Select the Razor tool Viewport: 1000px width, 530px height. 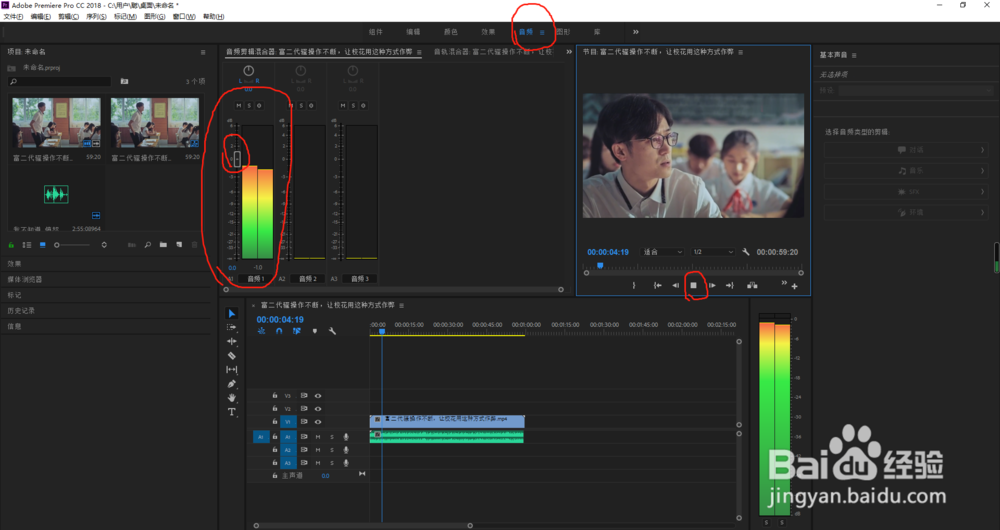[x=232, y=355]
